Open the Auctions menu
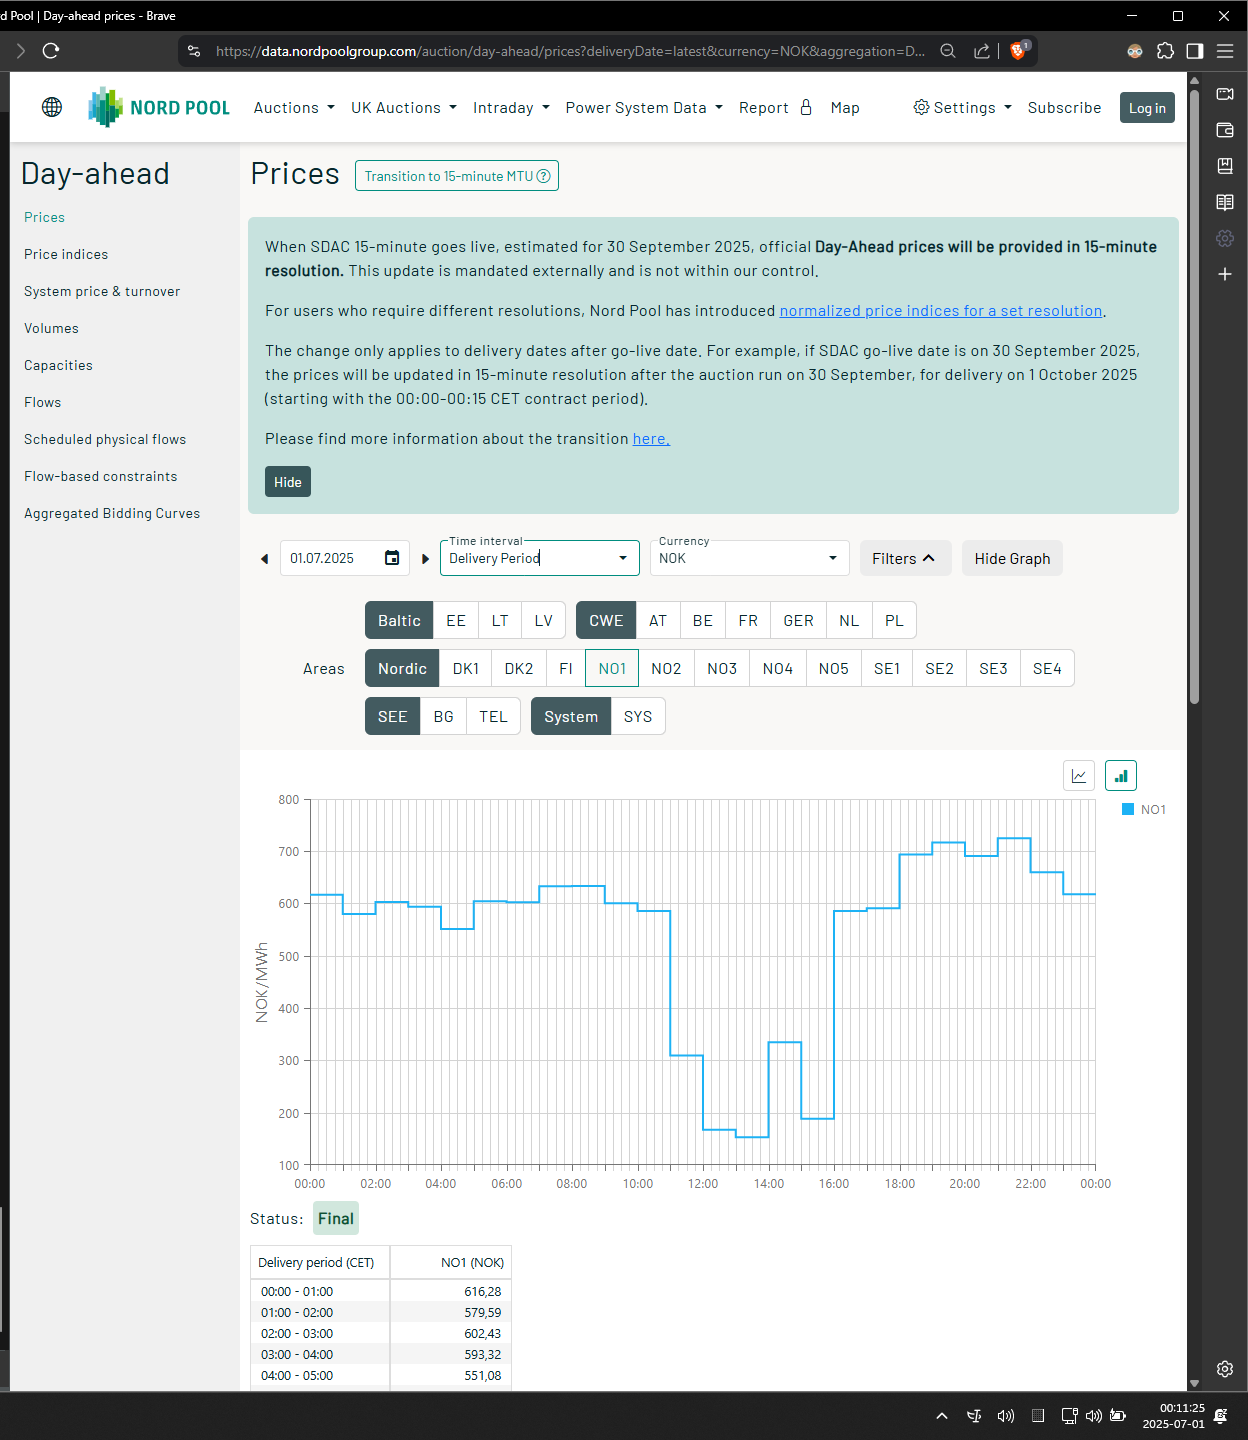 294,107
